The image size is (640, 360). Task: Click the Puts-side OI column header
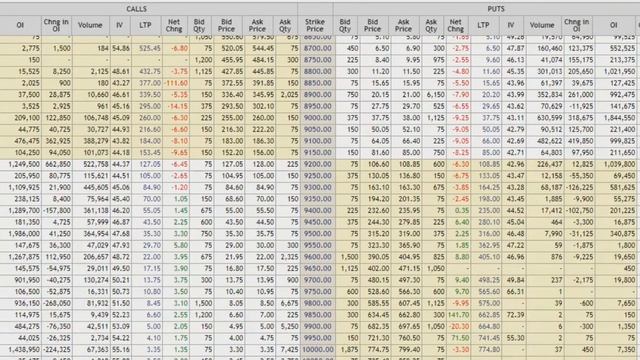point(613,25)
